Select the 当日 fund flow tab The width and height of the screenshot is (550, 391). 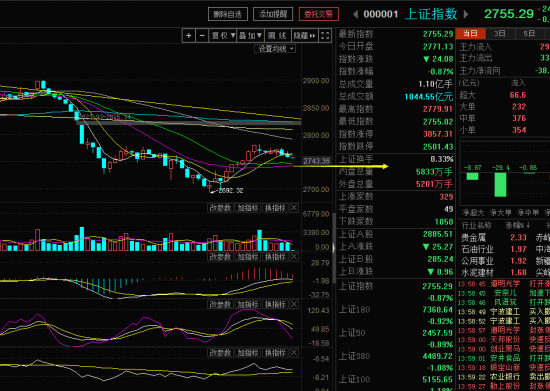click(x=471, y=34)
